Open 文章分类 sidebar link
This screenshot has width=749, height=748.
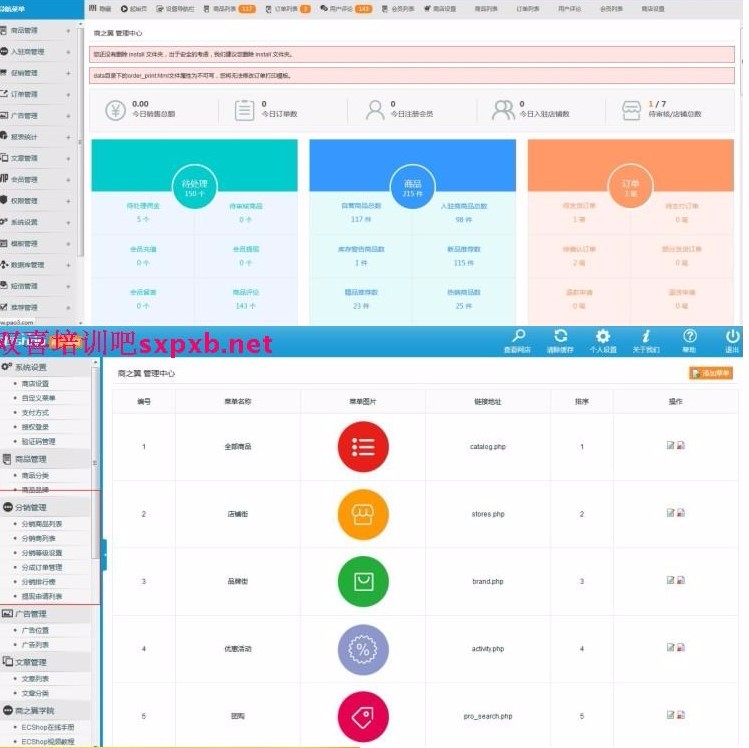pos(35,693)
